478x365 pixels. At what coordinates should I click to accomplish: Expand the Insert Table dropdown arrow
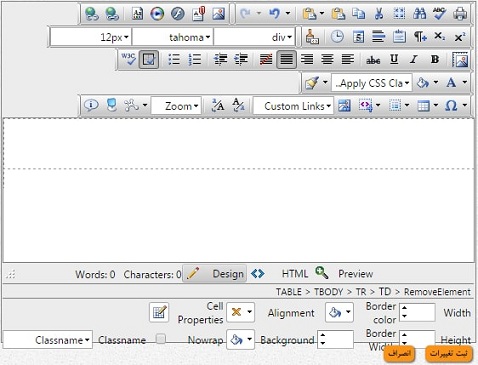[436, 105]
